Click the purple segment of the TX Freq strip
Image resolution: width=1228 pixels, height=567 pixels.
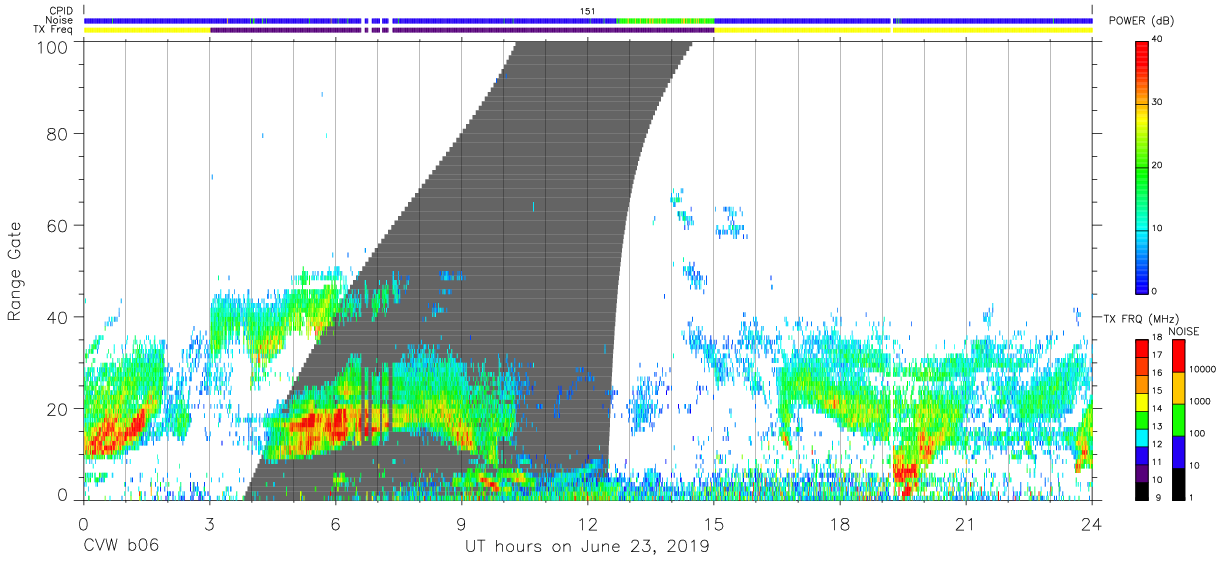(x=462, y=30)
